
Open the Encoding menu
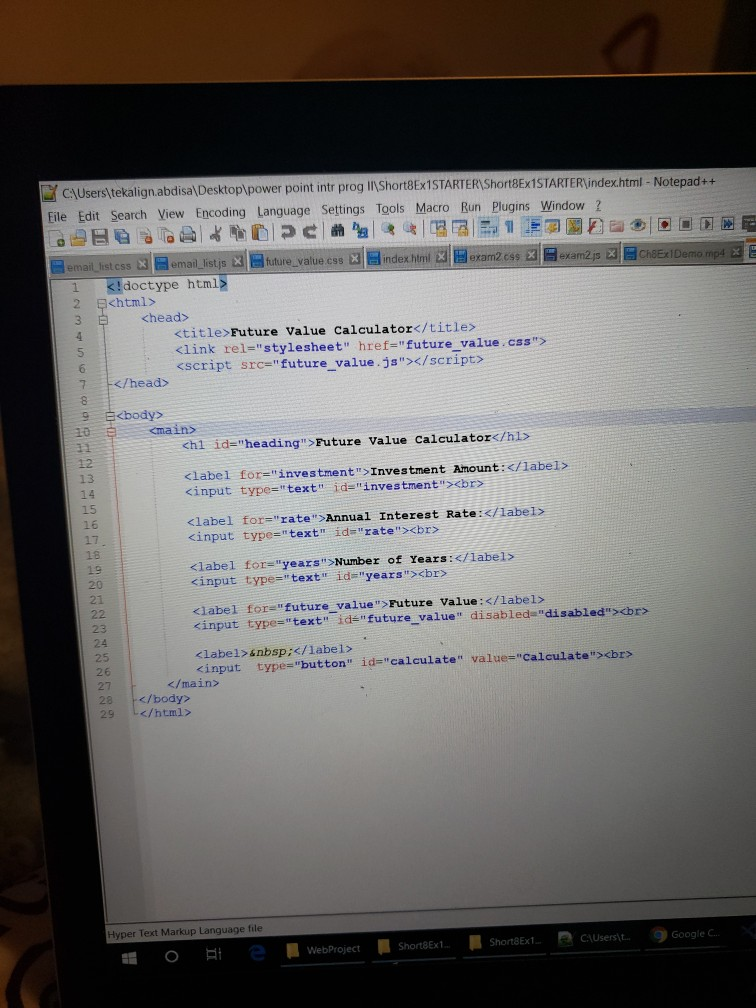(x=220, y=212)
